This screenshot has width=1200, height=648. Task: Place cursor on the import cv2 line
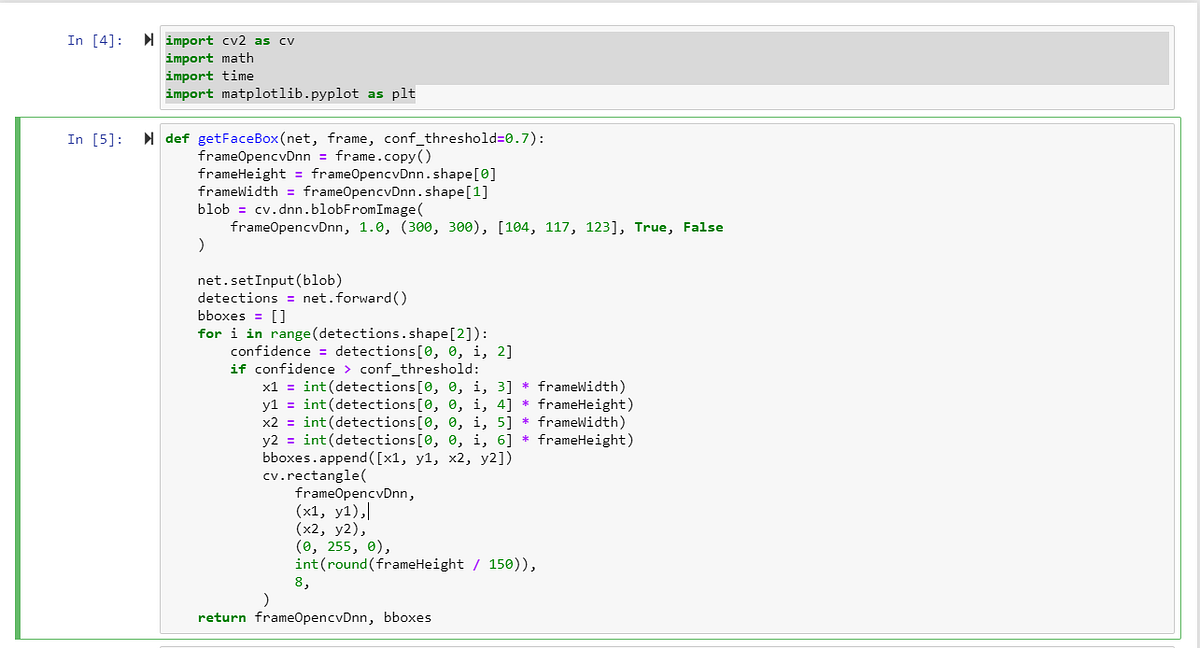(x=230, y=40)
